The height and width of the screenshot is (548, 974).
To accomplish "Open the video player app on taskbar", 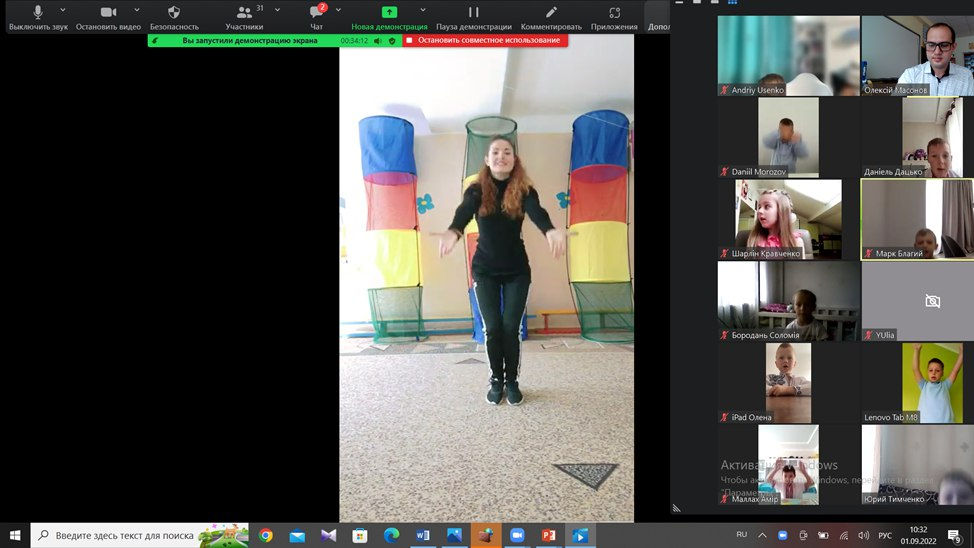I will tap(580, 535).
